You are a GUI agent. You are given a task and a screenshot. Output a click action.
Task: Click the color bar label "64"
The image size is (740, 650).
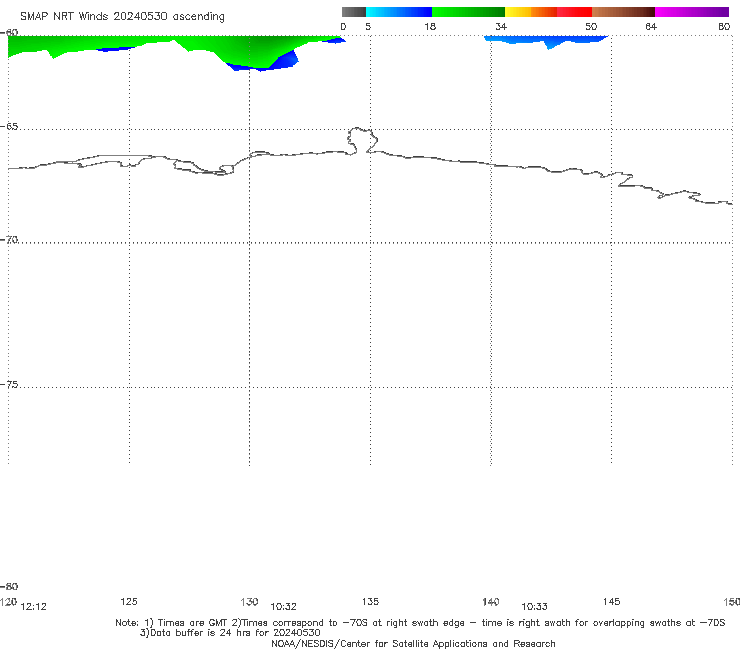coord(651,26)
